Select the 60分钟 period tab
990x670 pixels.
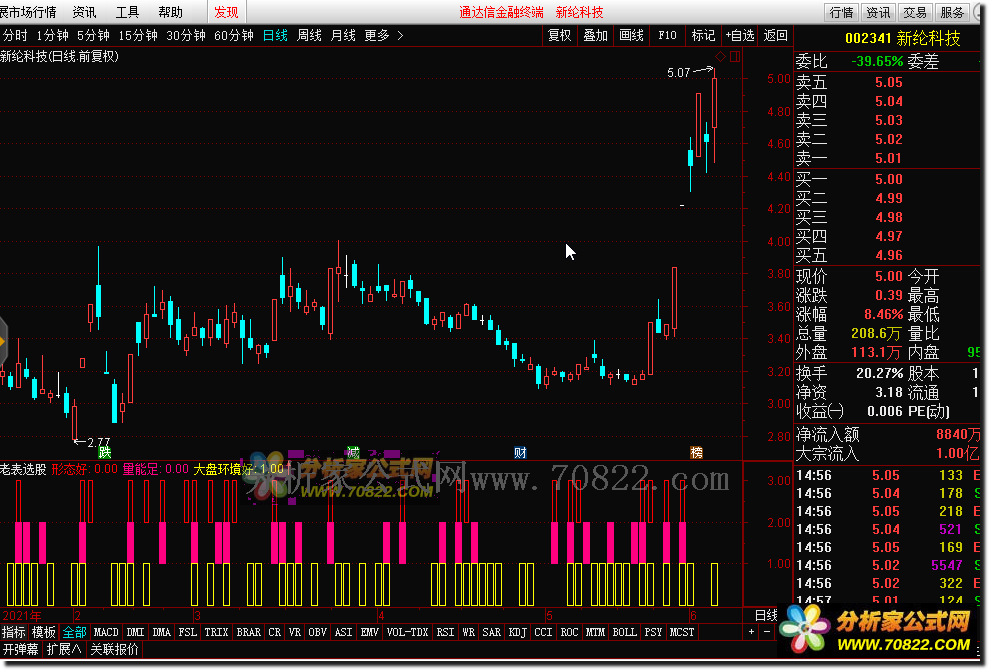click(x=234, y=35)
